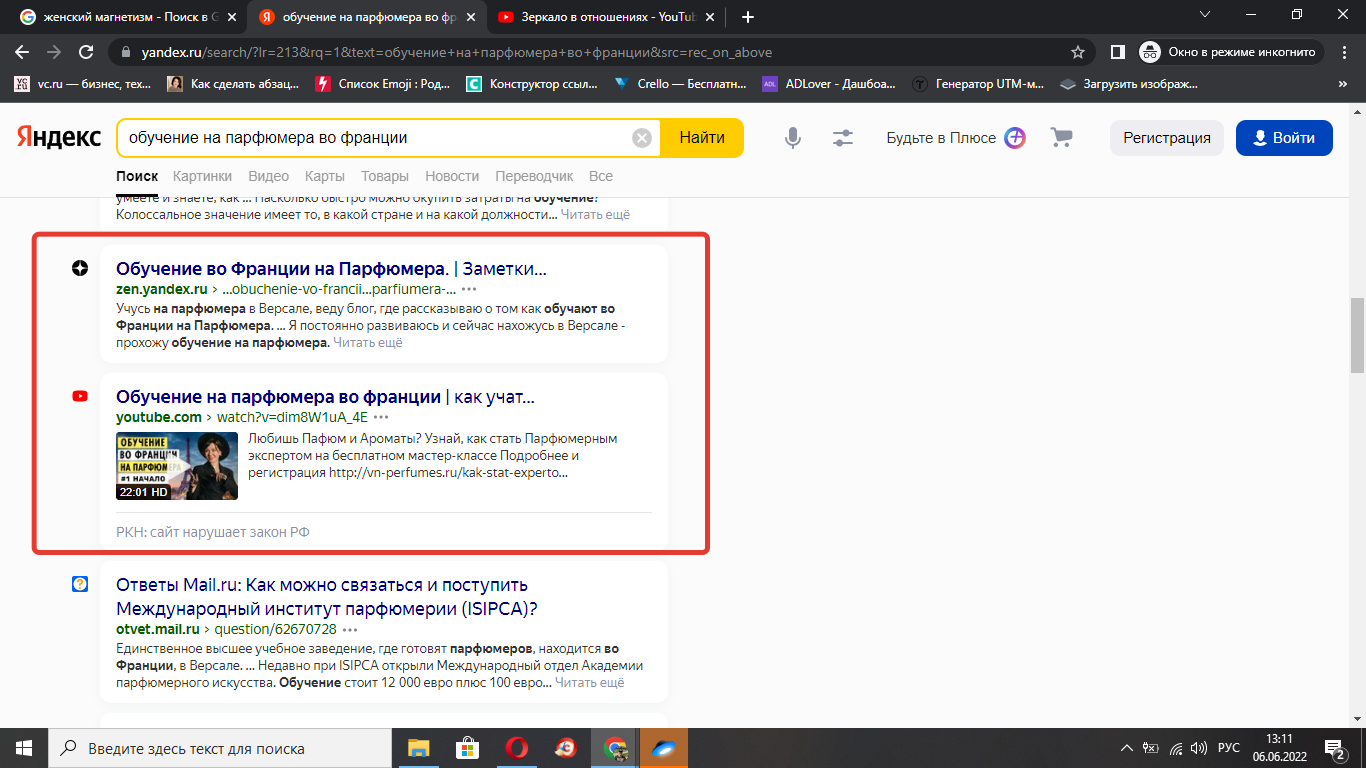Open the 'Список Emoji' bookmark
Viewport: 1366px width, 768px height.
pos(383,84)
